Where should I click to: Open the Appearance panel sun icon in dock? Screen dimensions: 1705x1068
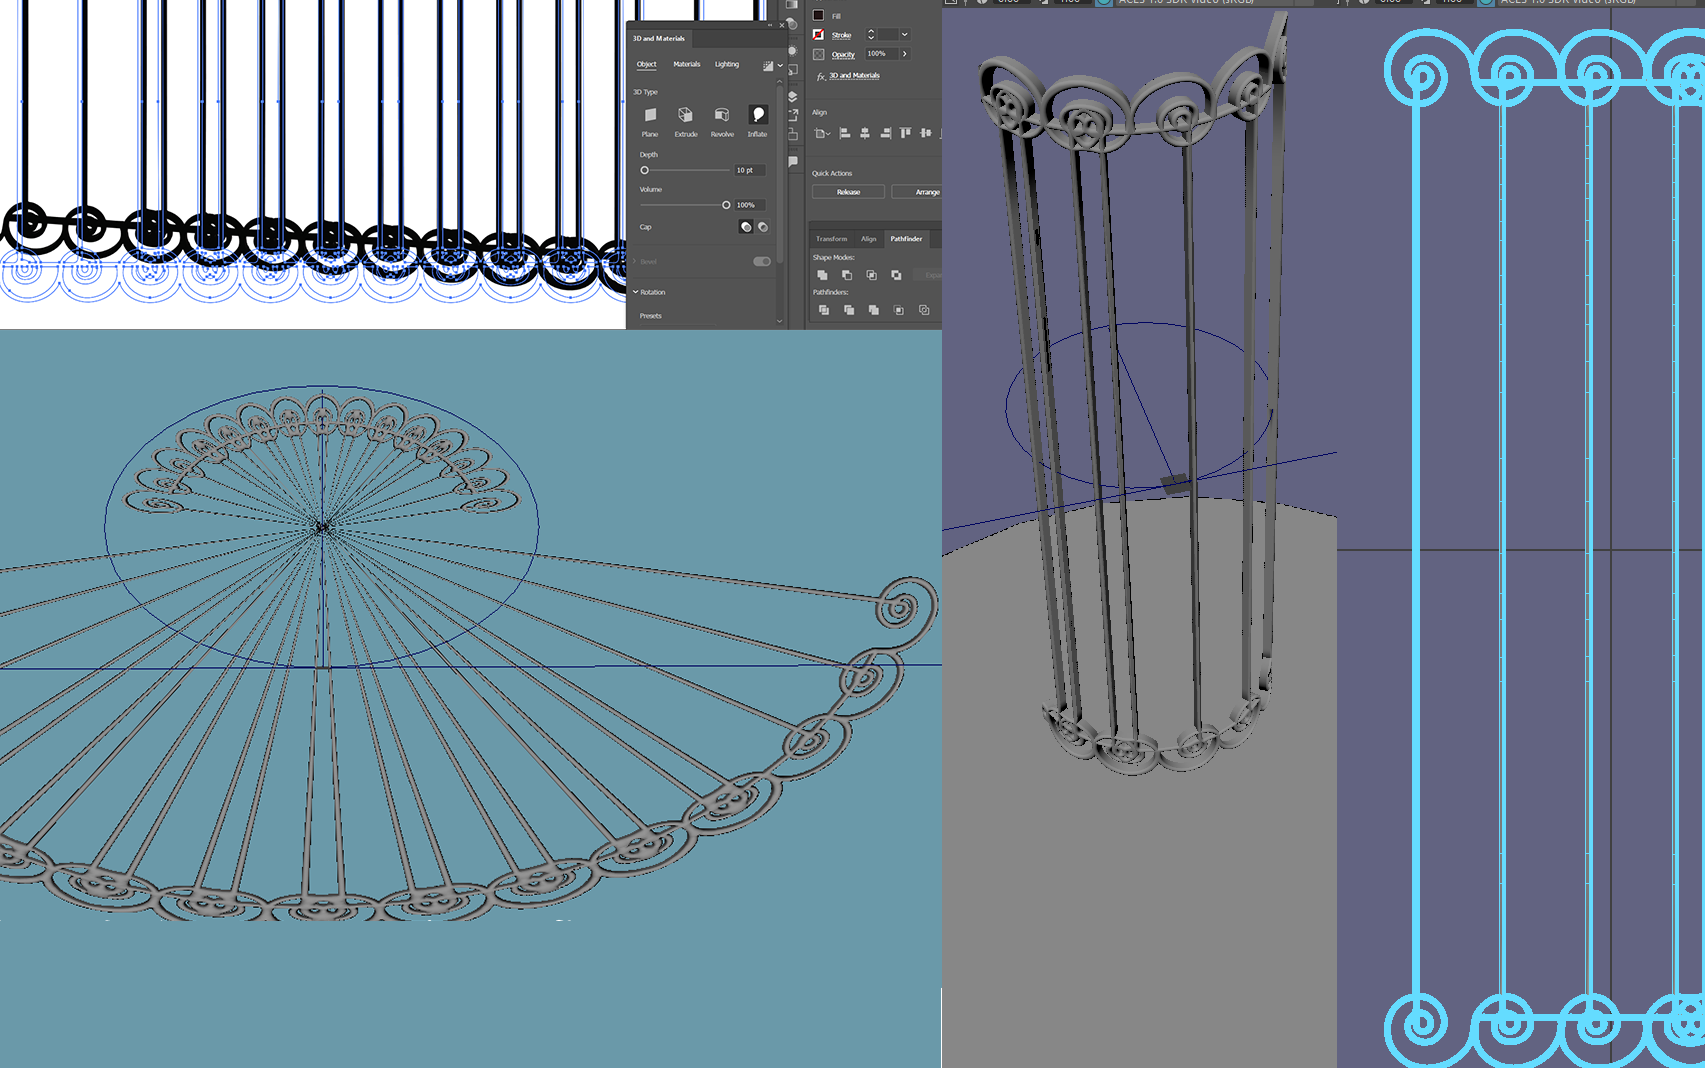pyautogui.click(x=793, y=50)
